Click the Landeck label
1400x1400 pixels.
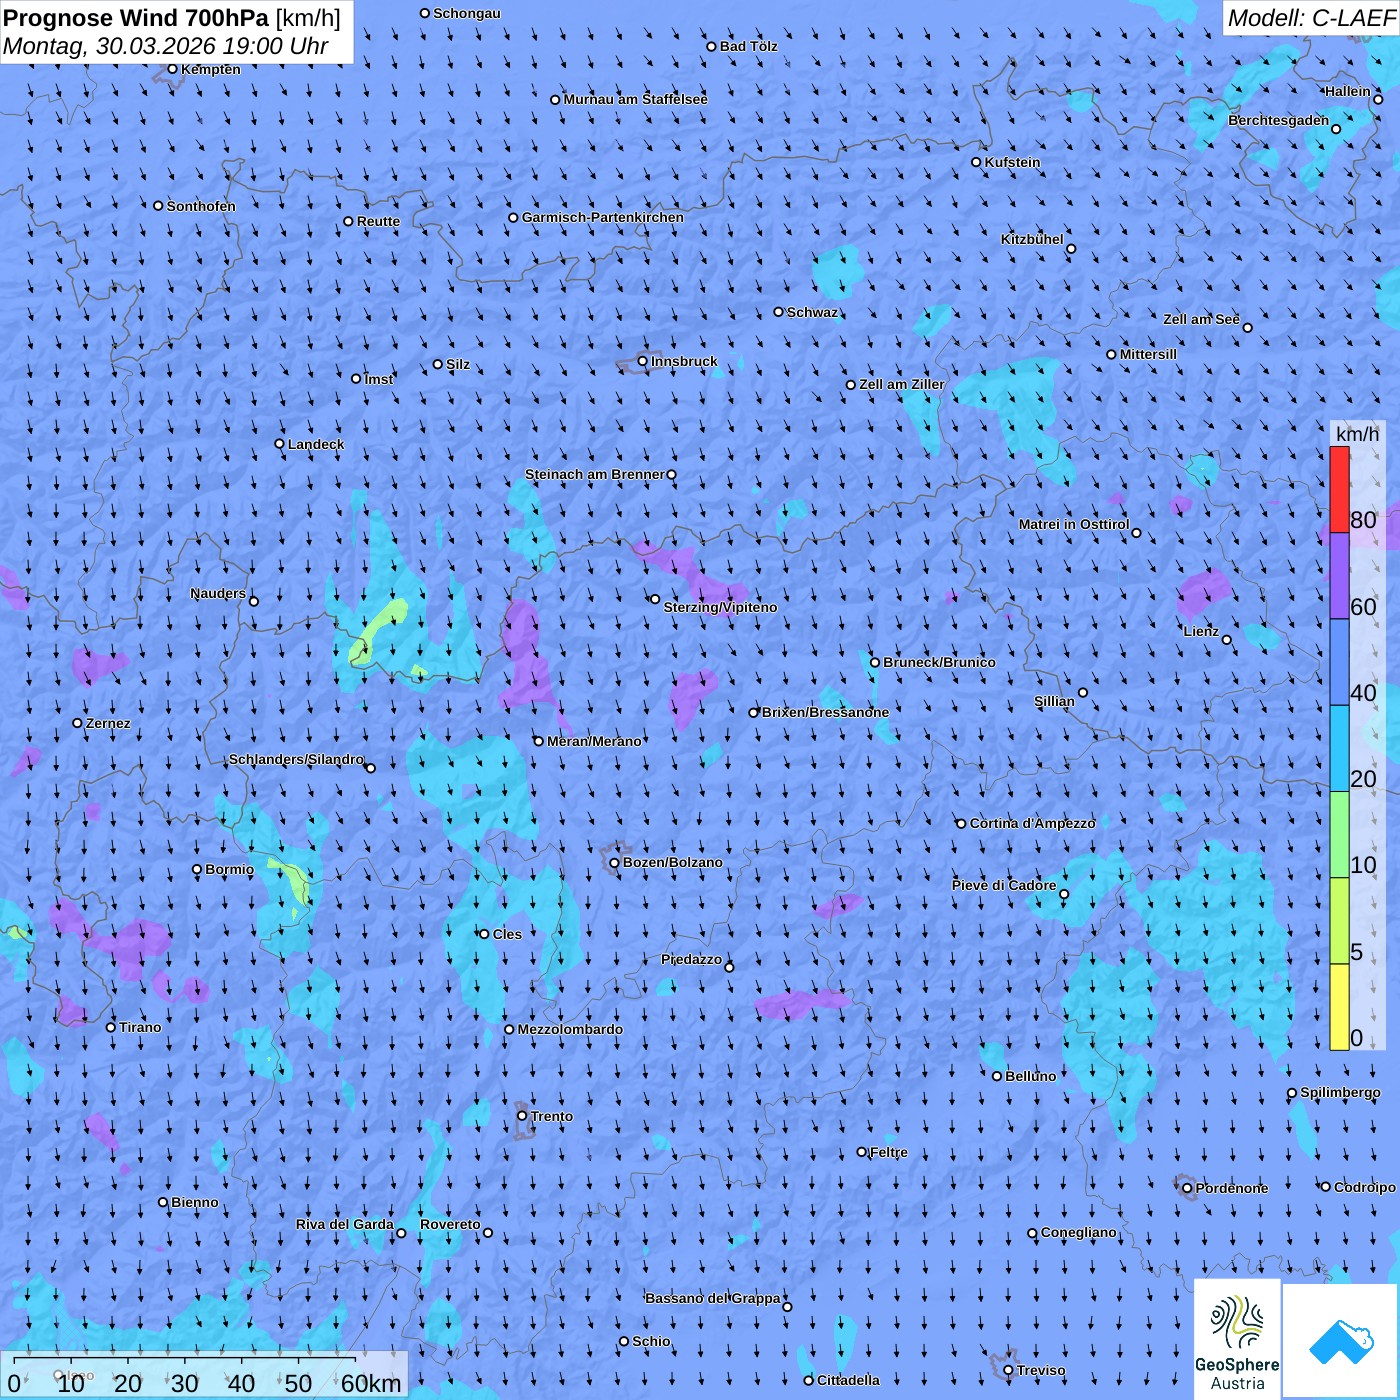pyautogui.click(x=316, y=444)
